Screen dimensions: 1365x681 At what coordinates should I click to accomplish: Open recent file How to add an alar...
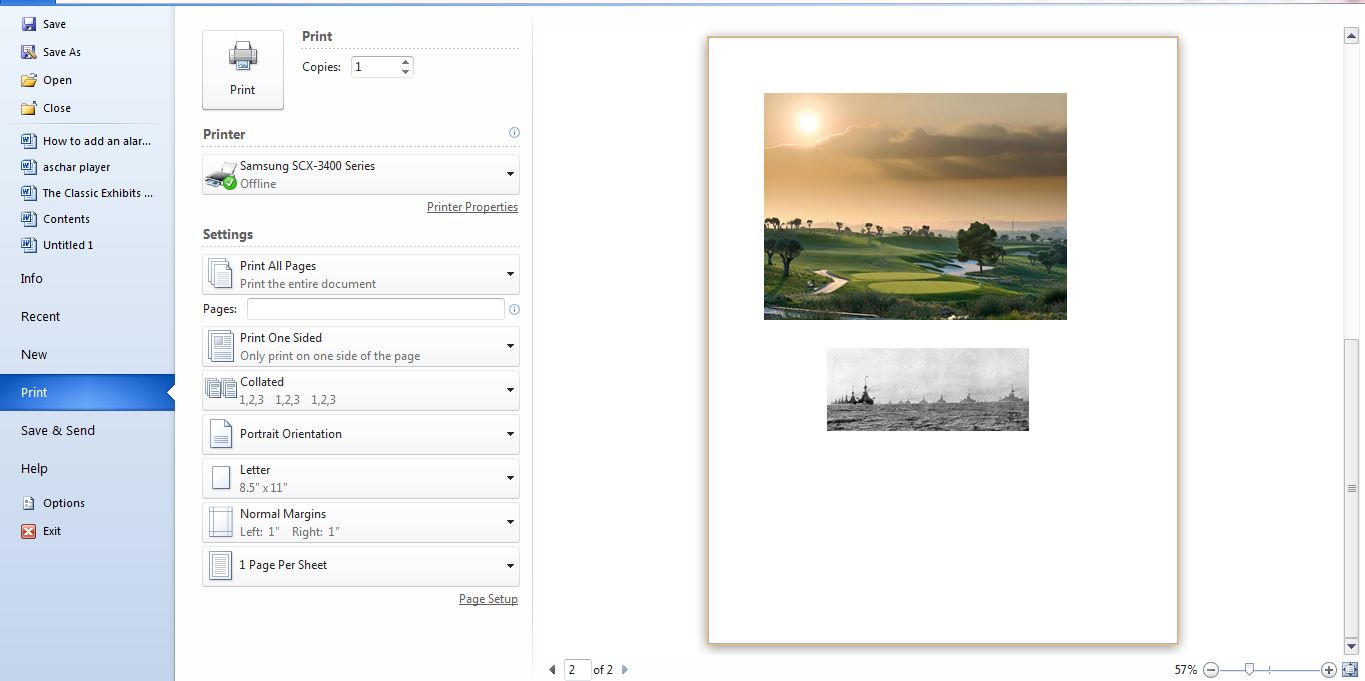pyautogui.click(x=87, y=141)
